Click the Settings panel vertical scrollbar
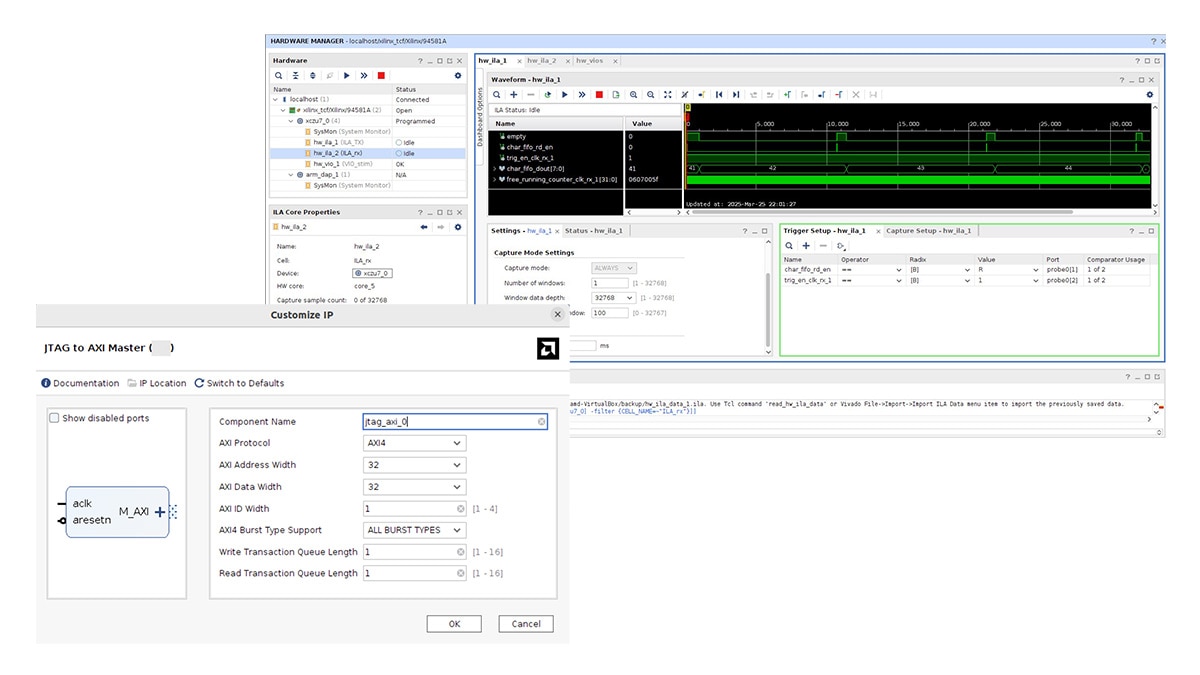Viewport: 1200px width, 675px height. 768,310
